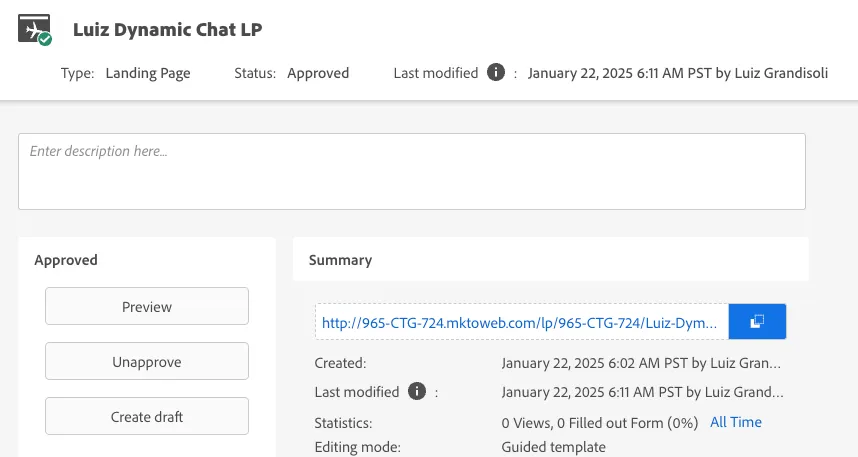Screen dimensions: 858x457
Task: Click the Approved panel heading
Action: [x=66, y=260]
